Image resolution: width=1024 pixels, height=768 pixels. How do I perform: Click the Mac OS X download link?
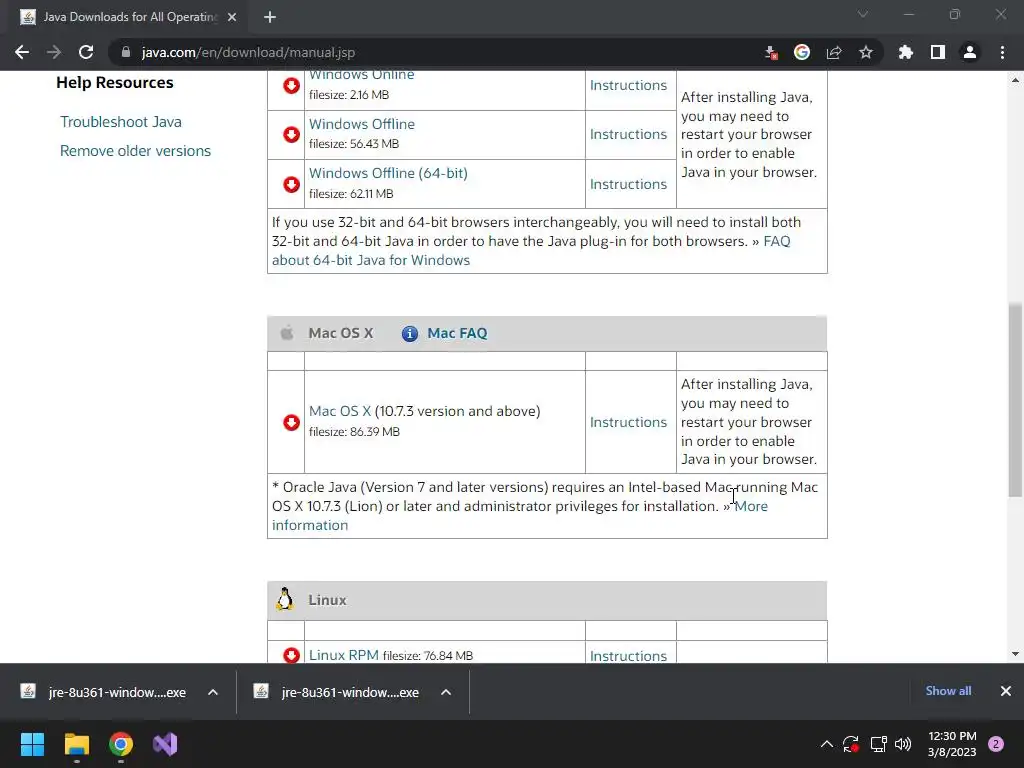340,411
